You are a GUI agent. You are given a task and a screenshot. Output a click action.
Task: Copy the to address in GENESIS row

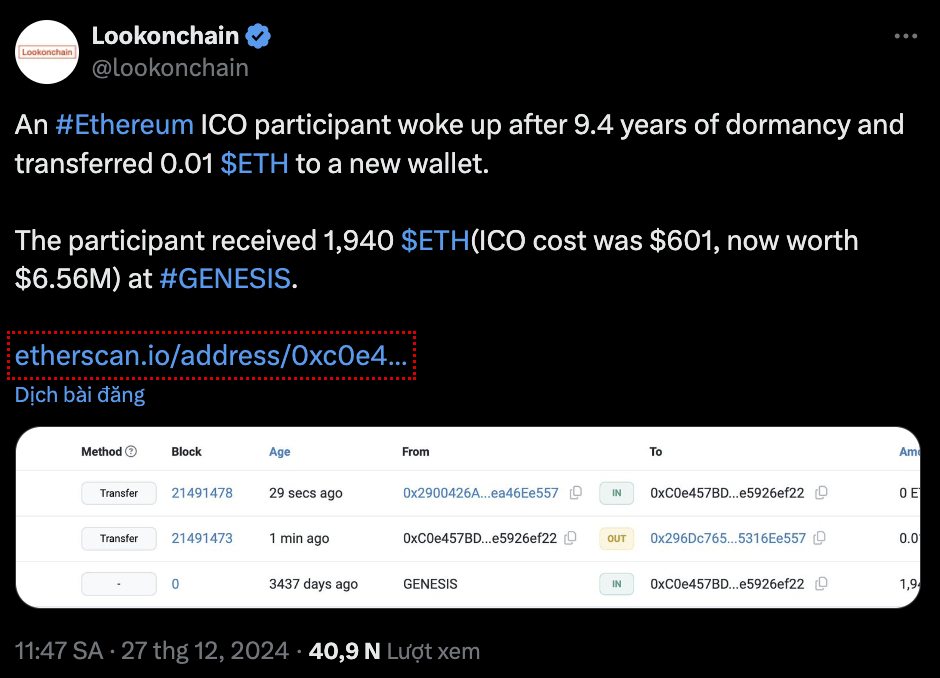pyautogui.click(x=821, y=583)
